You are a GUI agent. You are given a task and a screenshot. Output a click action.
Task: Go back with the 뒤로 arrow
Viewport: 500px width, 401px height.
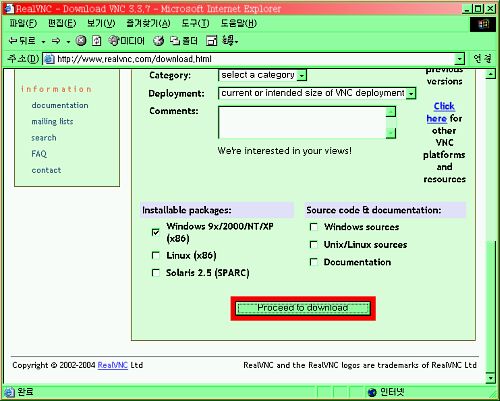point(21,41)
